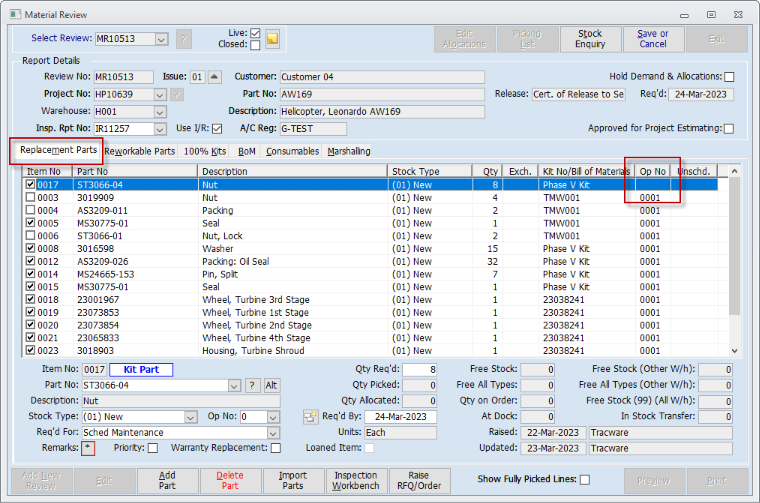
Task: Open the Warehouse H001 dropdown
Action: [x=160, y=112]
